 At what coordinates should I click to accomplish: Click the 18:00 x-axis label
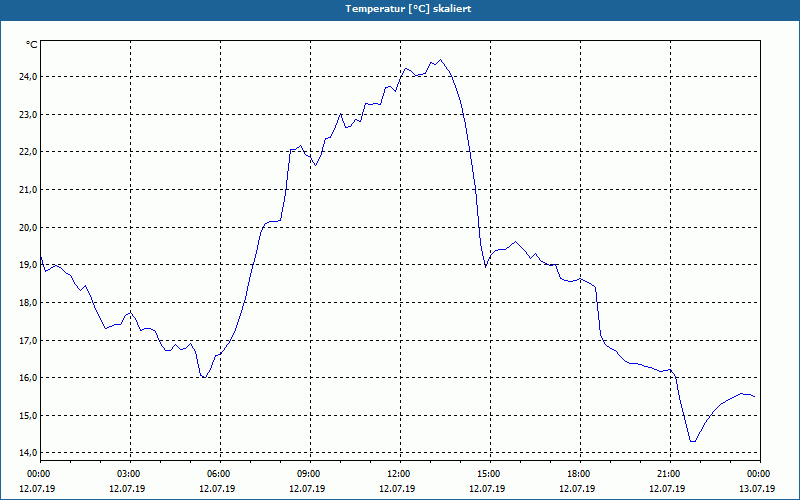[x=580, y=474]
